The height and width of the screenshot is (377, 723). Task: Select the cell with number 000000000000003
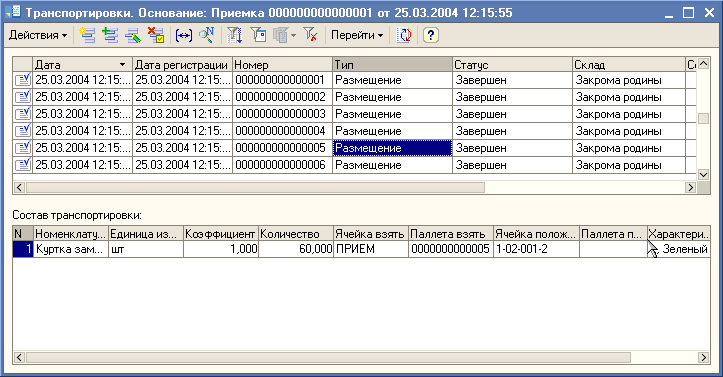282,114
